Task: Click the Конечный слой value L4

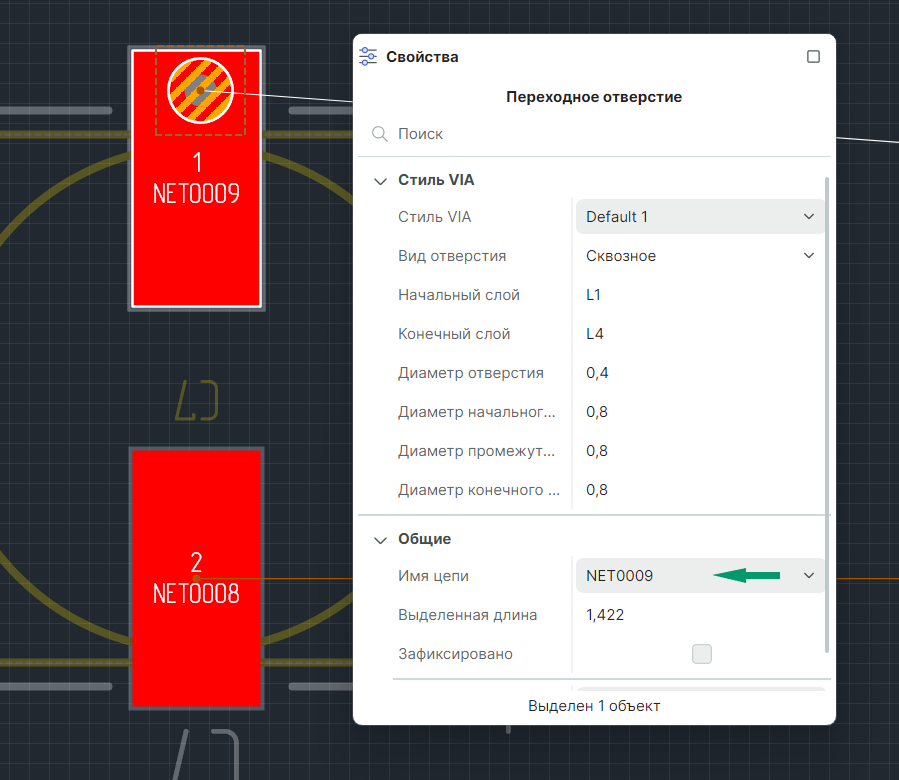Action: 595,334
